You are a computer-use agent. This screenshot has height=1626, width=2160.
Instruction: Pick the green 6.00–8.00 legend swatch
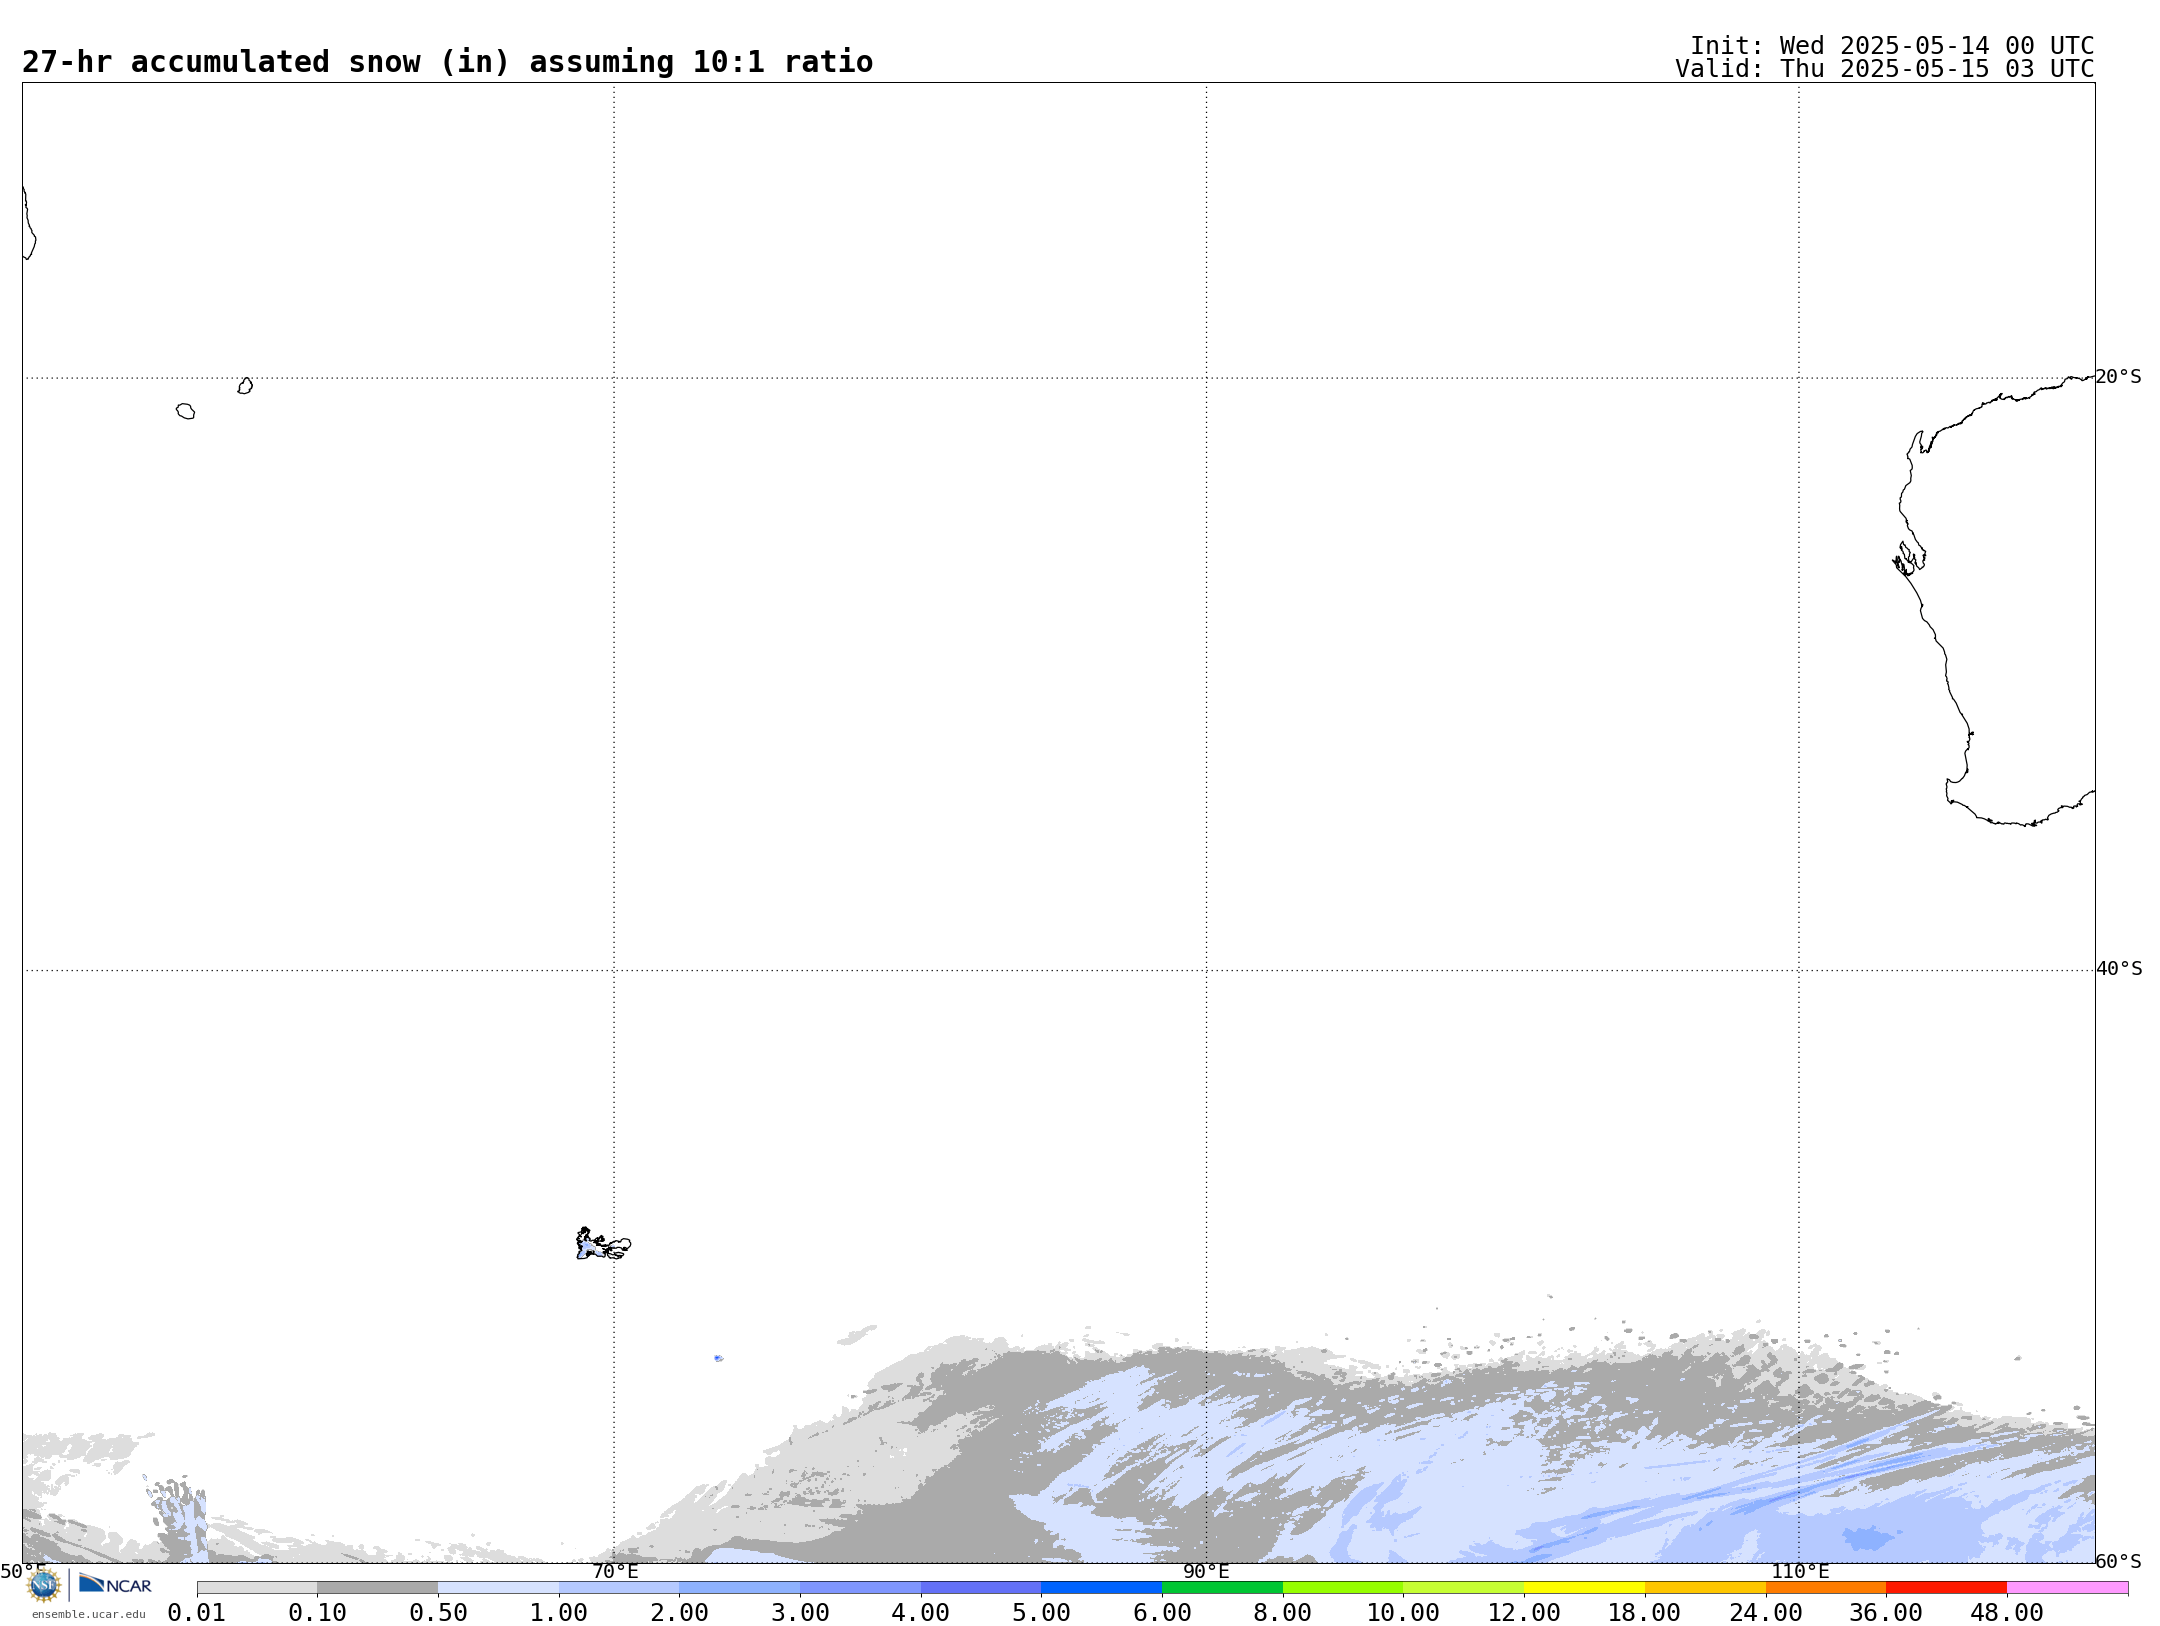[1222, 1588]
